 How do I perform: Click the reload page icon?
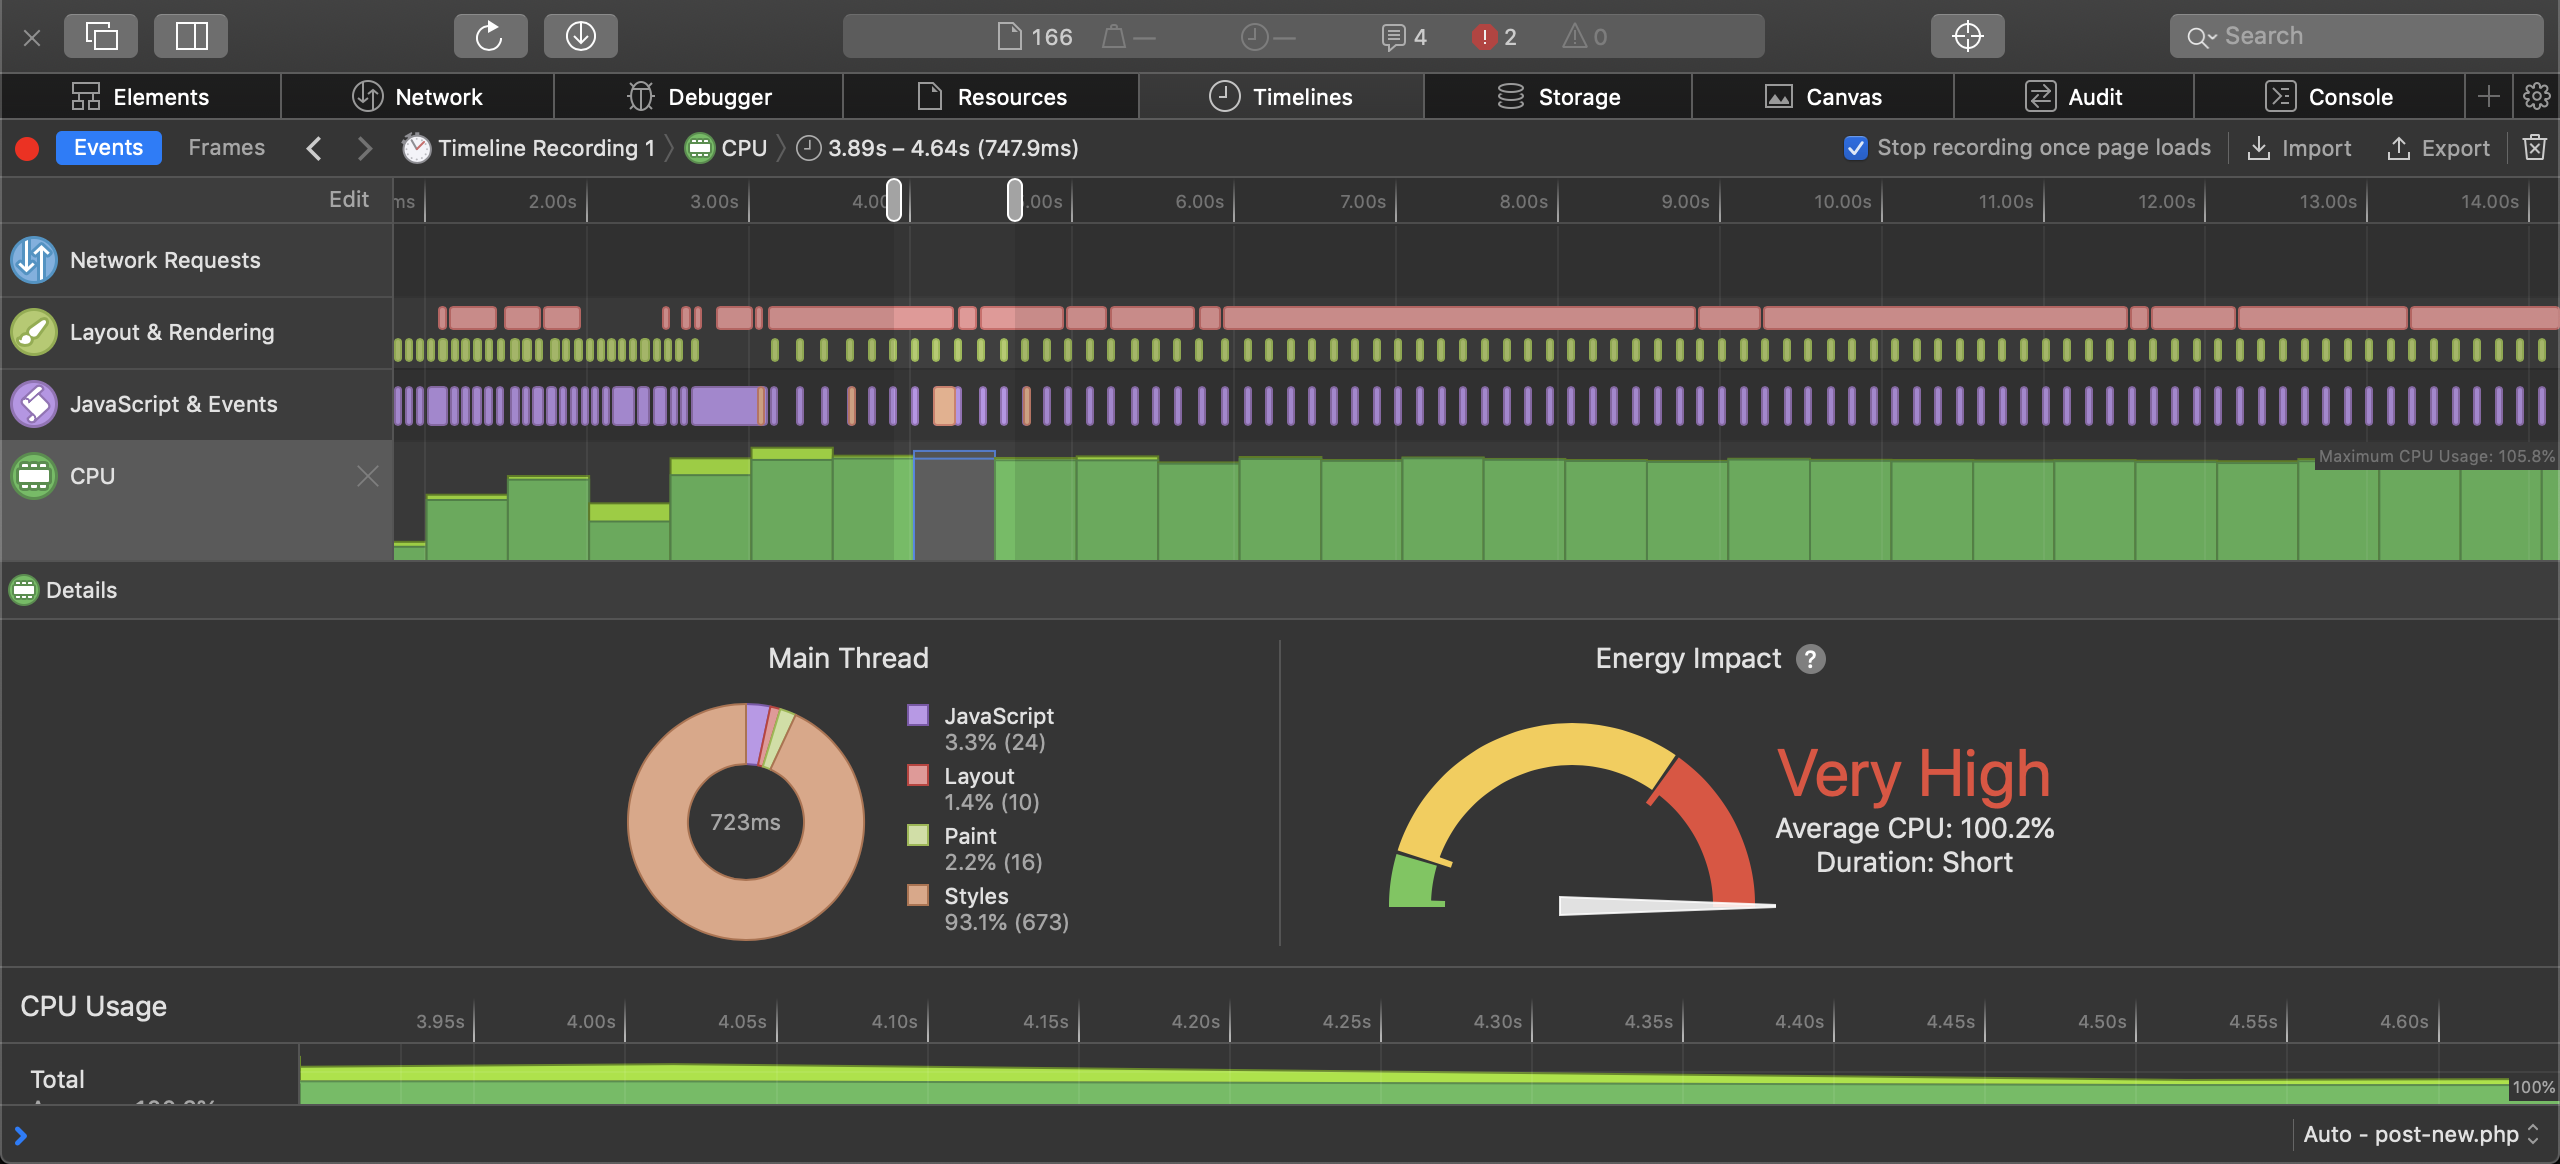tap(490, 37)
